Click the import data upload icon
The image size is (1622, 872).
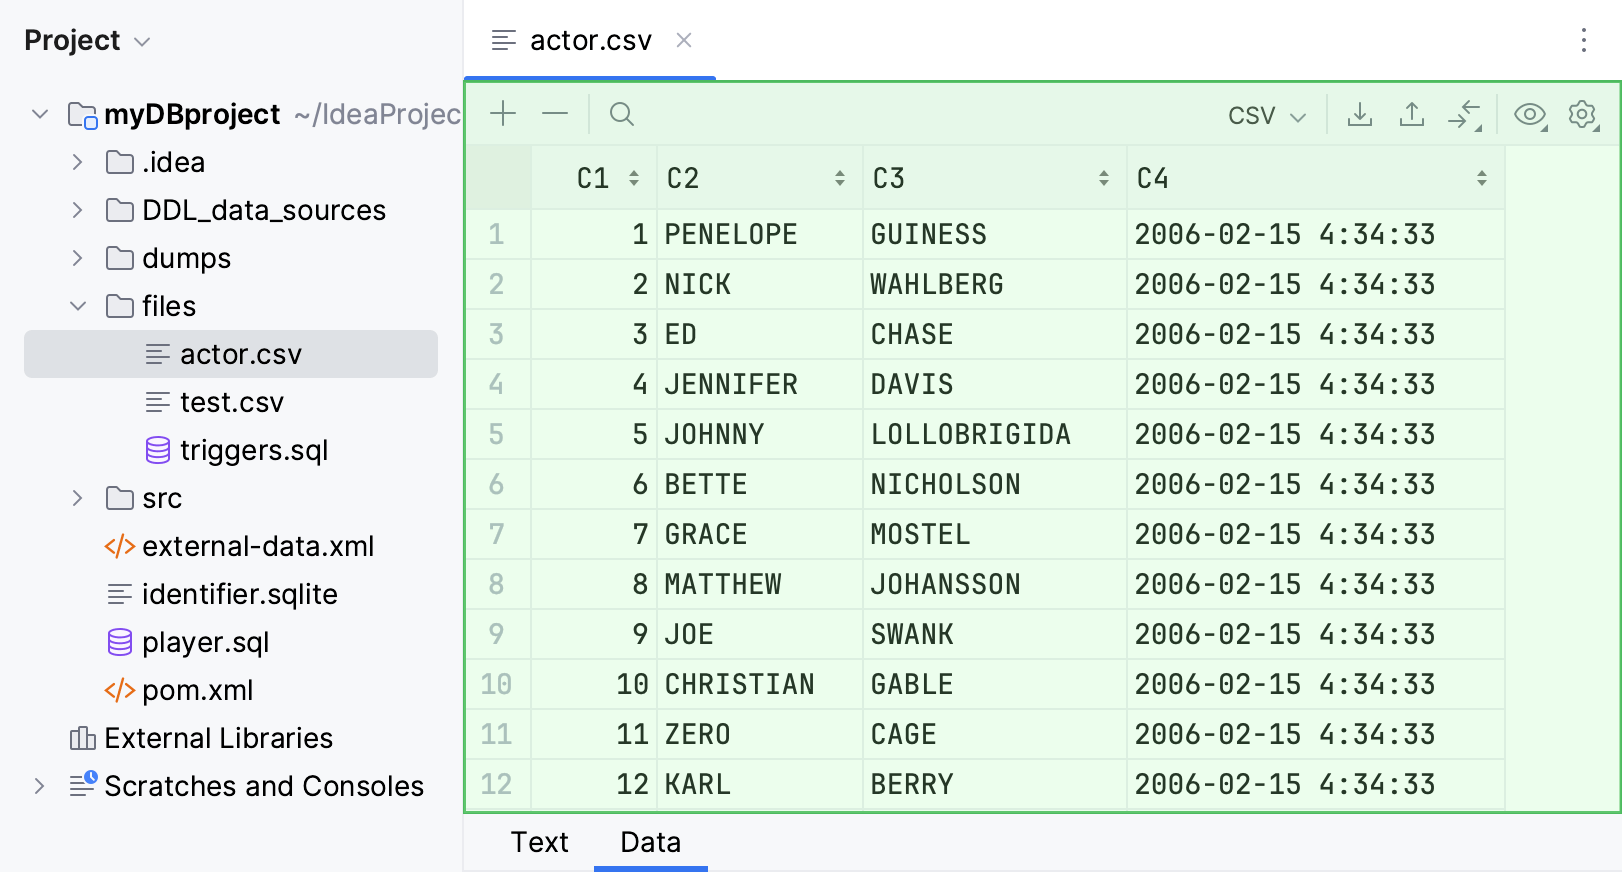click(1411, 115)
